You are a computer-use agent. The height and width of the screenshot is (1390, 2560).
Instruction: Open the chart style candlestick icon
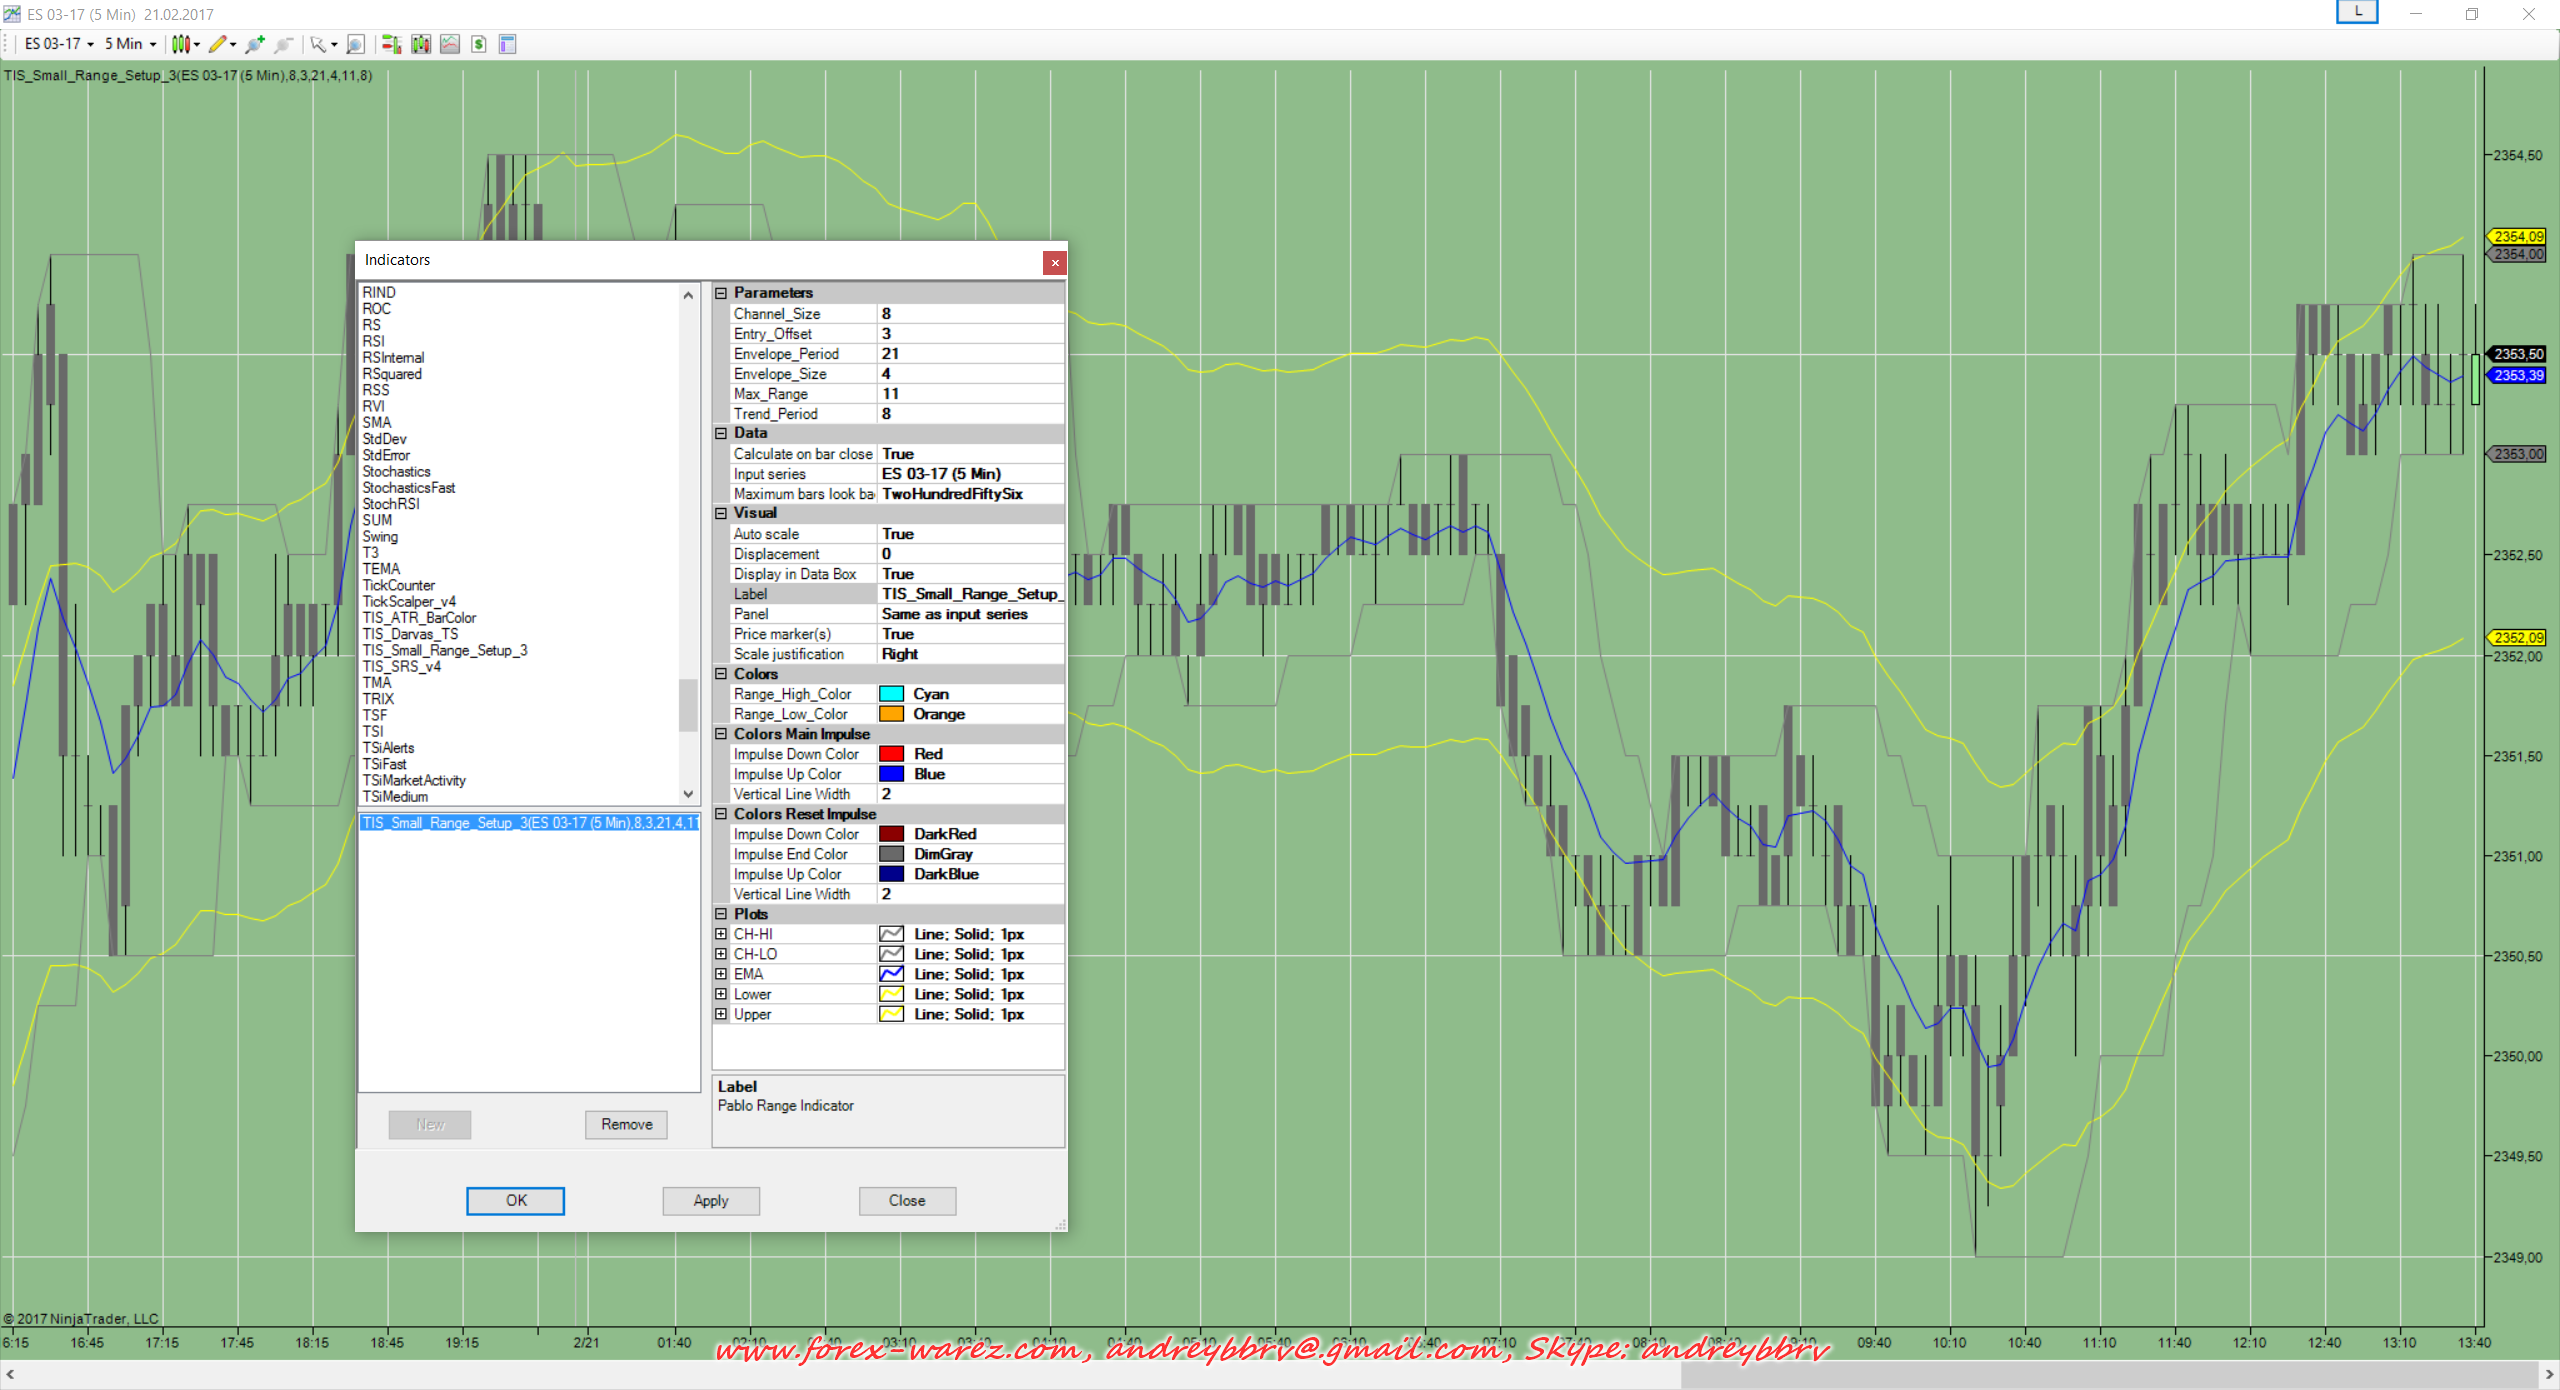(180, 44)
